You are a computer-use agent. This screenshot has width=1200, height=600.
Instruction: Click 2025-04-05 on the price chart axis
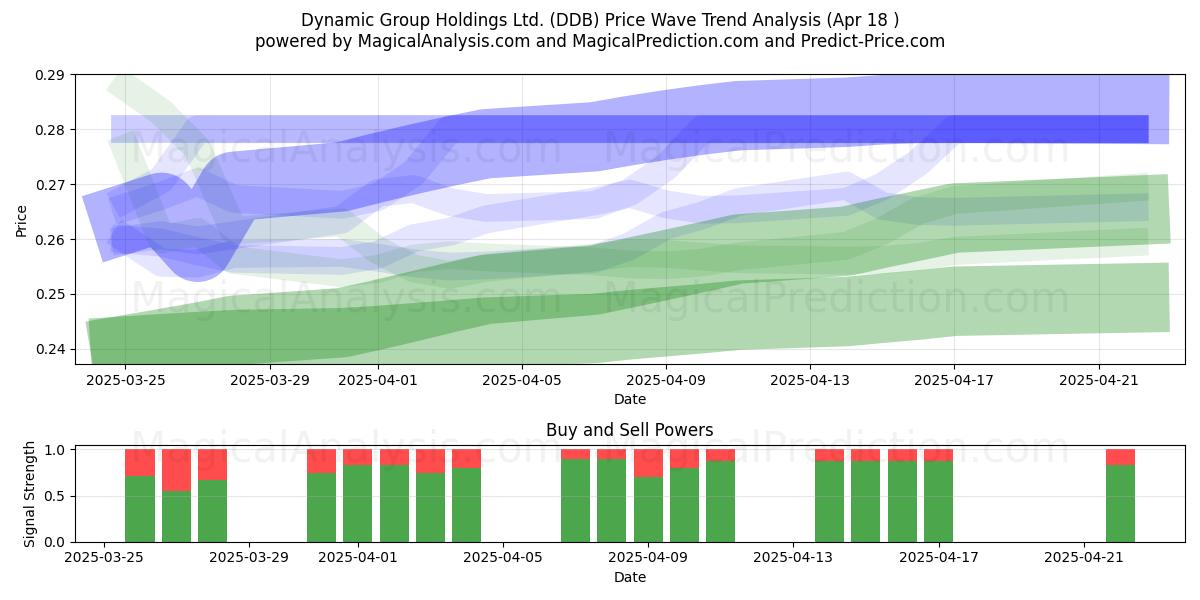[523, 380]
